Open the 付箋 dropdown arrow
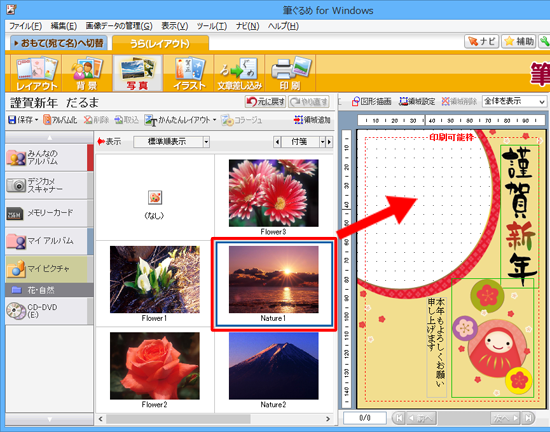 322,142
